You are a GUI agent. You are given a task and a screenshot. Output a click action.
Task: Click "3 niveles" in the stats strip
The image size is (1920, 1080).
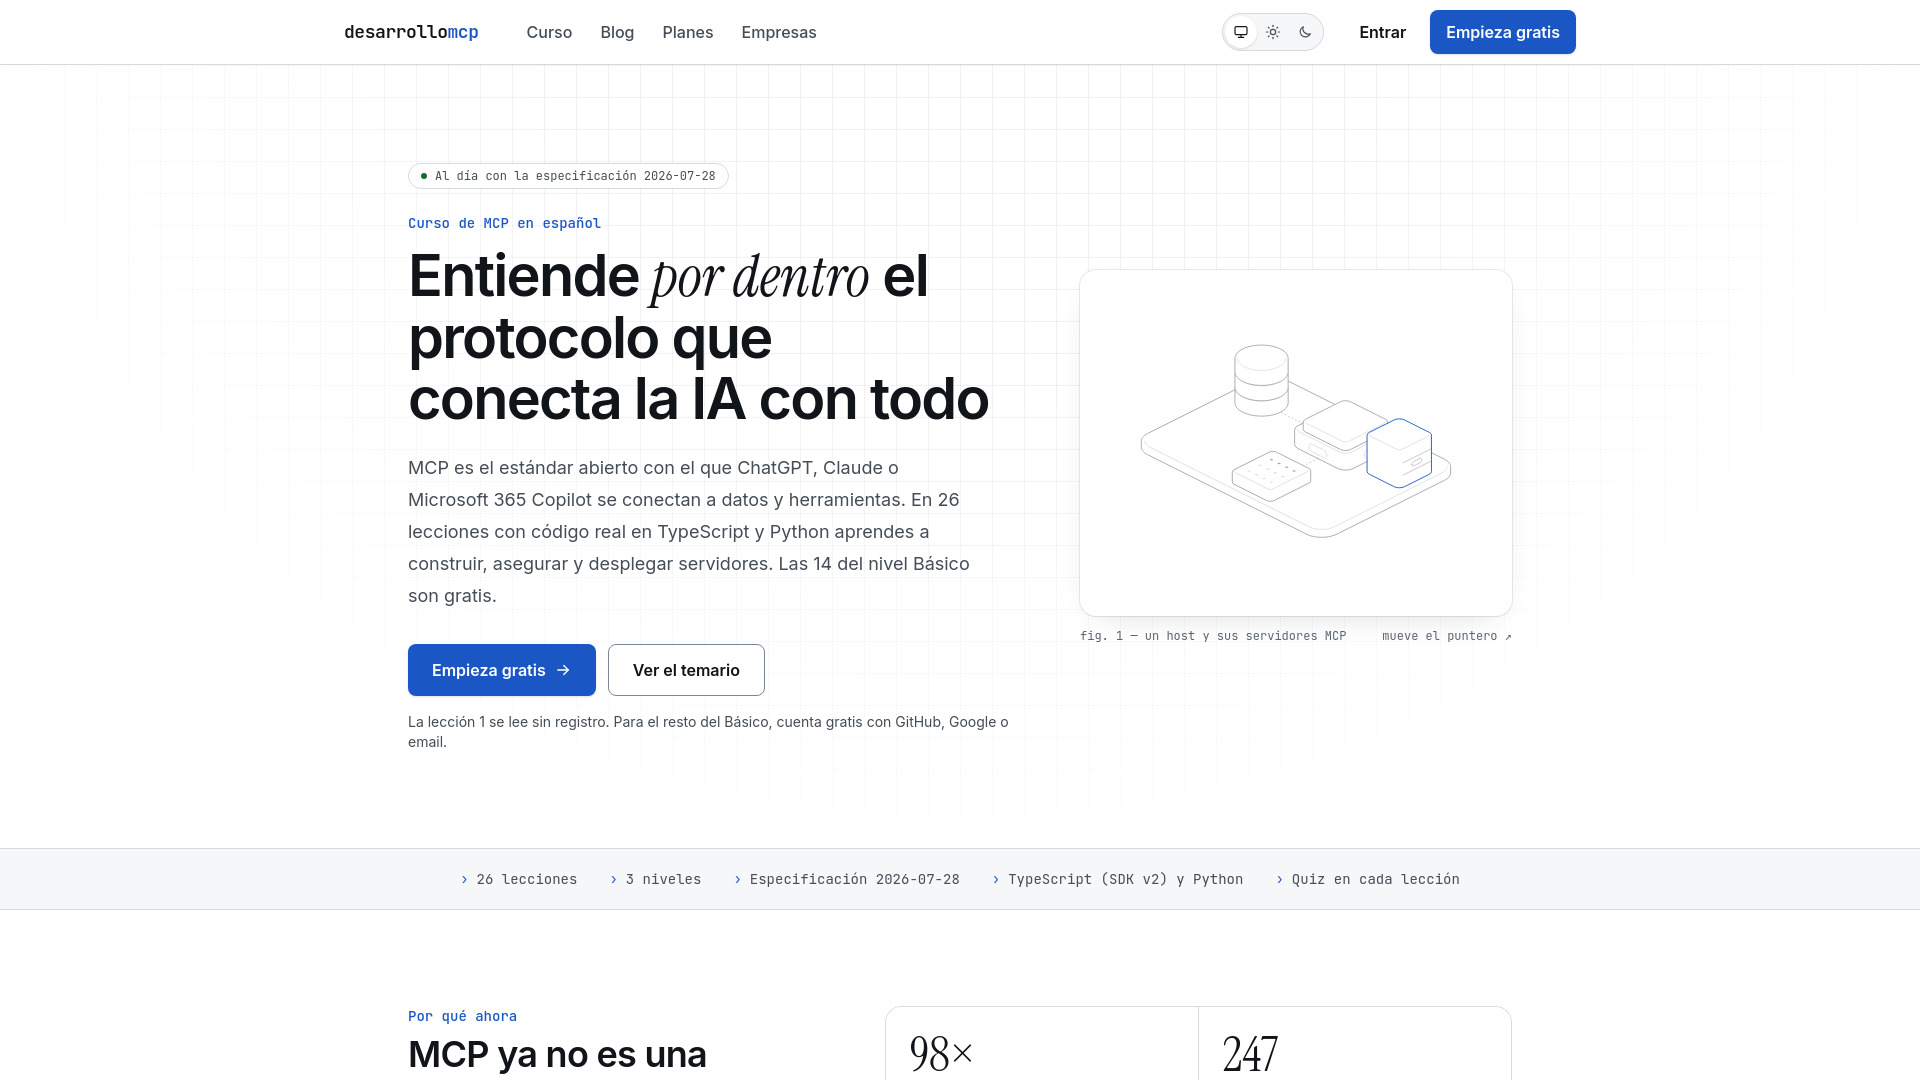coord(655,879)
